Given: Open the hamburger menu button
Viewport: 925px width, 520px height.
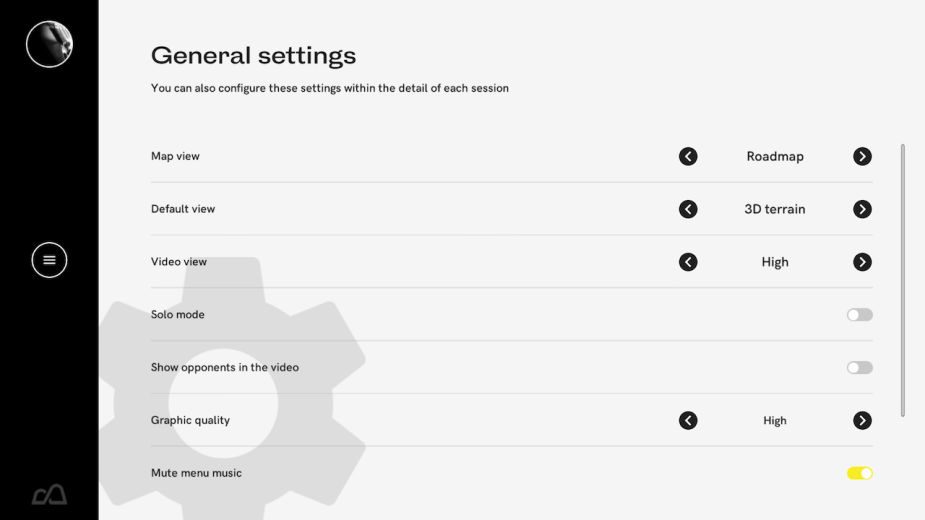Looking at the screenshot, I should tap(49, 260).
